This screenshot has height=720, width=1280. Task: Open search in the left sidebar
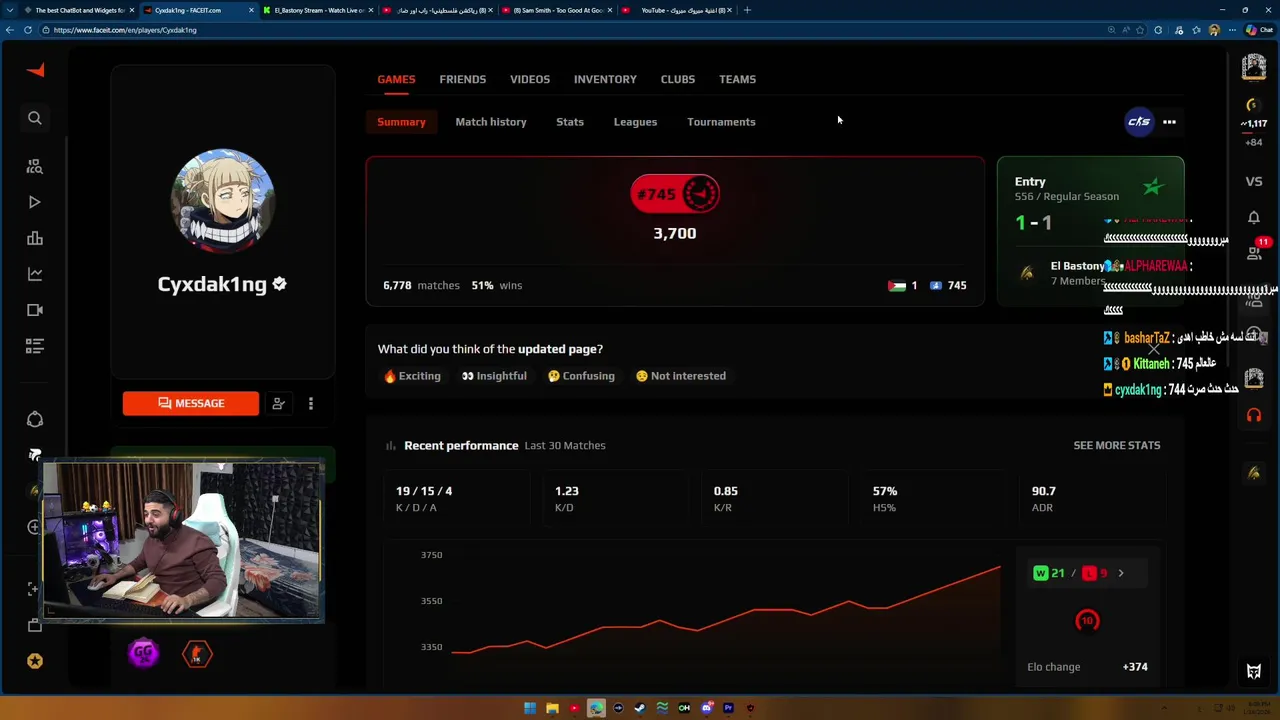click(35, 118)
